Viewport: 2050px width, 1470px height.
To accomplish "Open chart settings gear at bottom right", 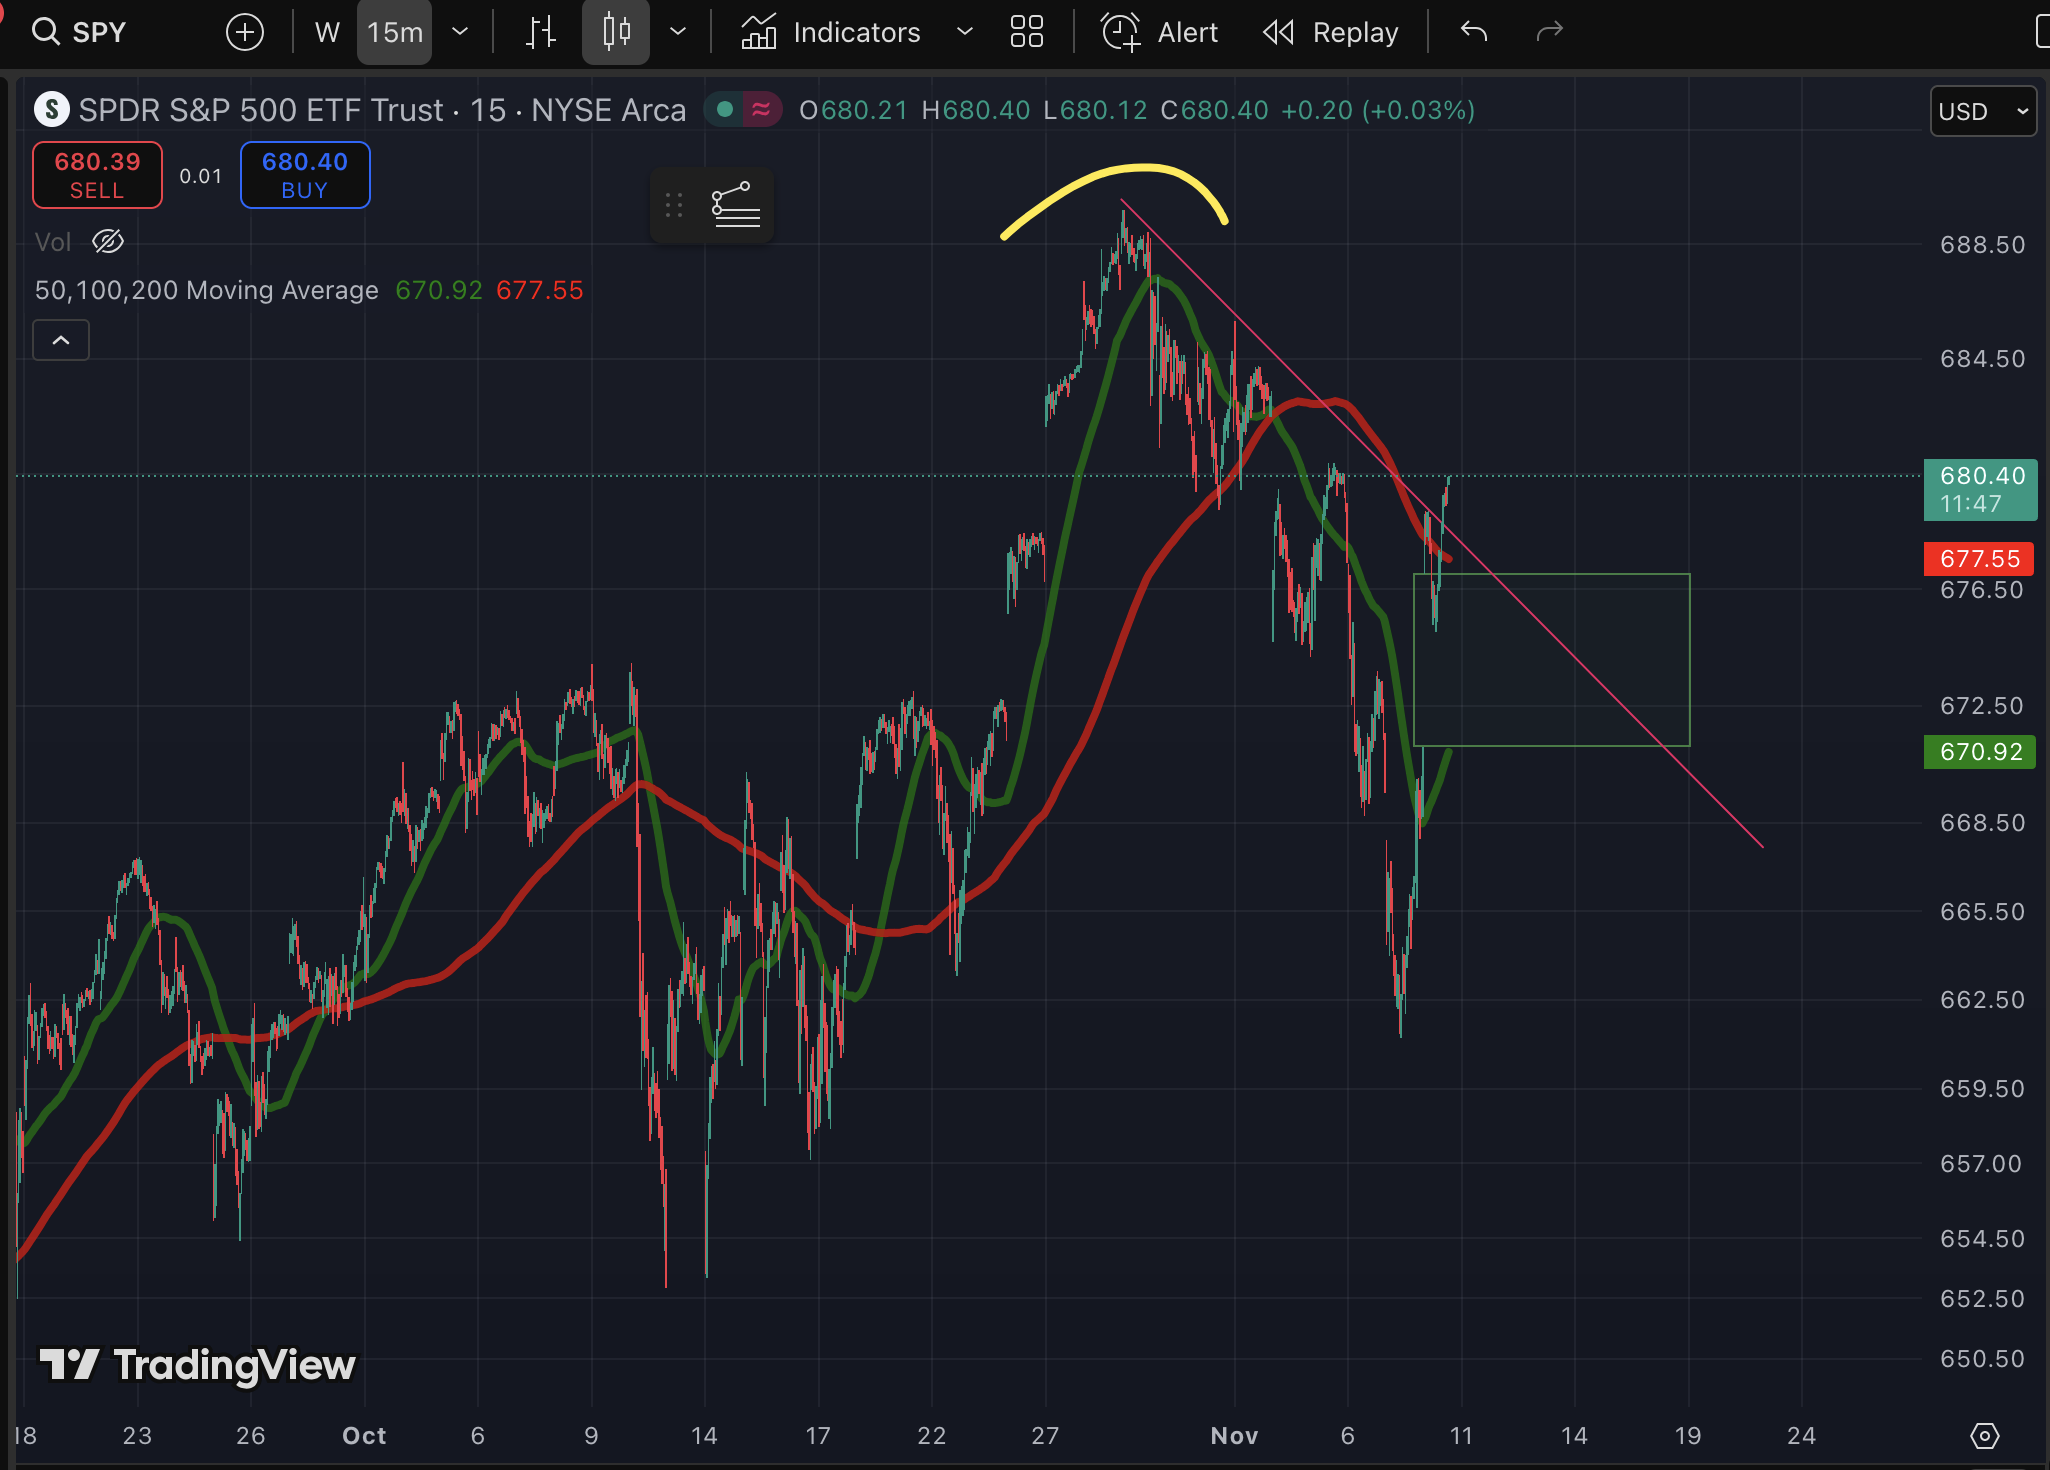I will (x=1984, y=1436).
